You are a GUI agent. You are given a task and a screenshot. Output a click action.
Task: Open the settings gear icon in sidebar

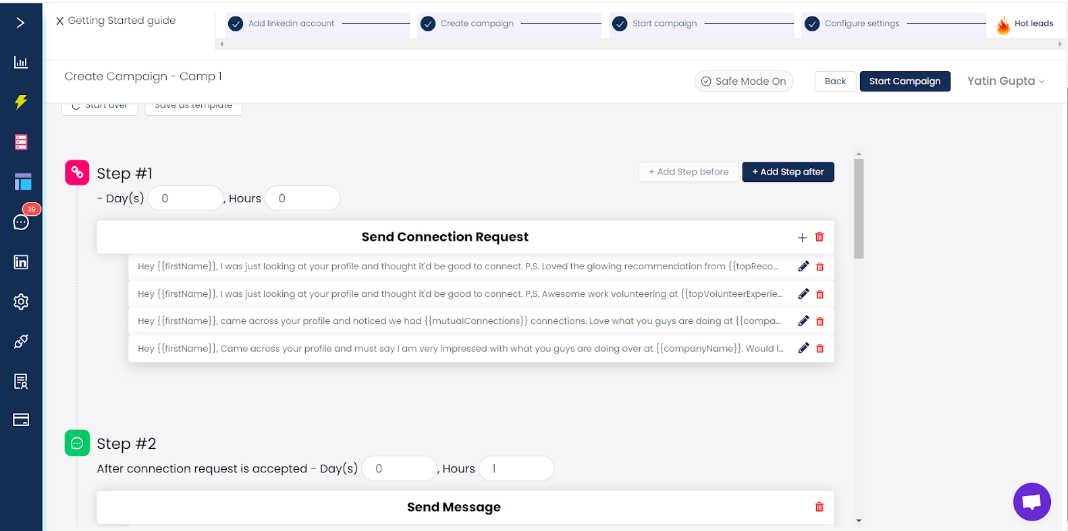[x=21, y=302]
